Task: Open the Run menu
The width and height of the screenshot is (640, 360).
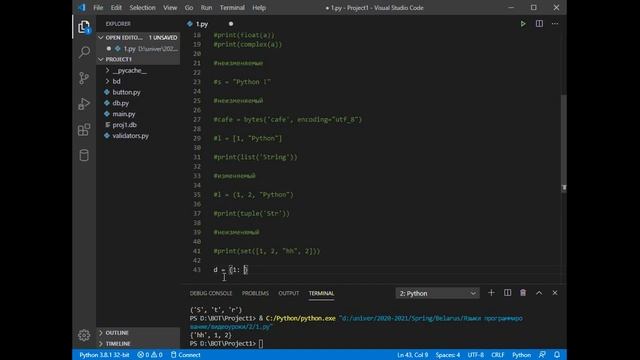Action: pos(206,7)
